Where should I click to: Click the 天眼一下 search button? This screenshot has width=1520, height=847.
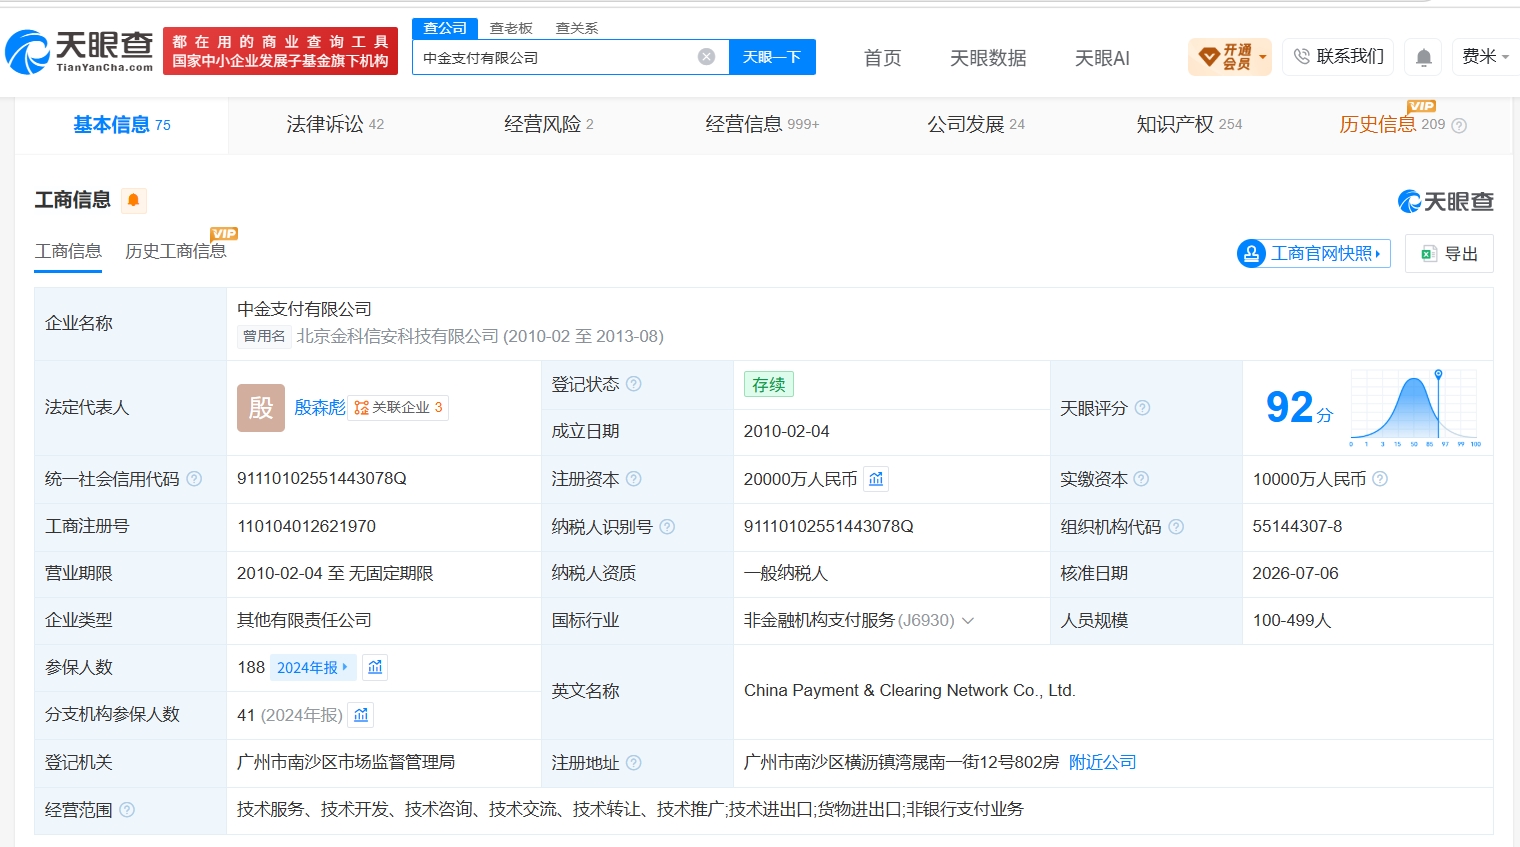tap(772, 57)
